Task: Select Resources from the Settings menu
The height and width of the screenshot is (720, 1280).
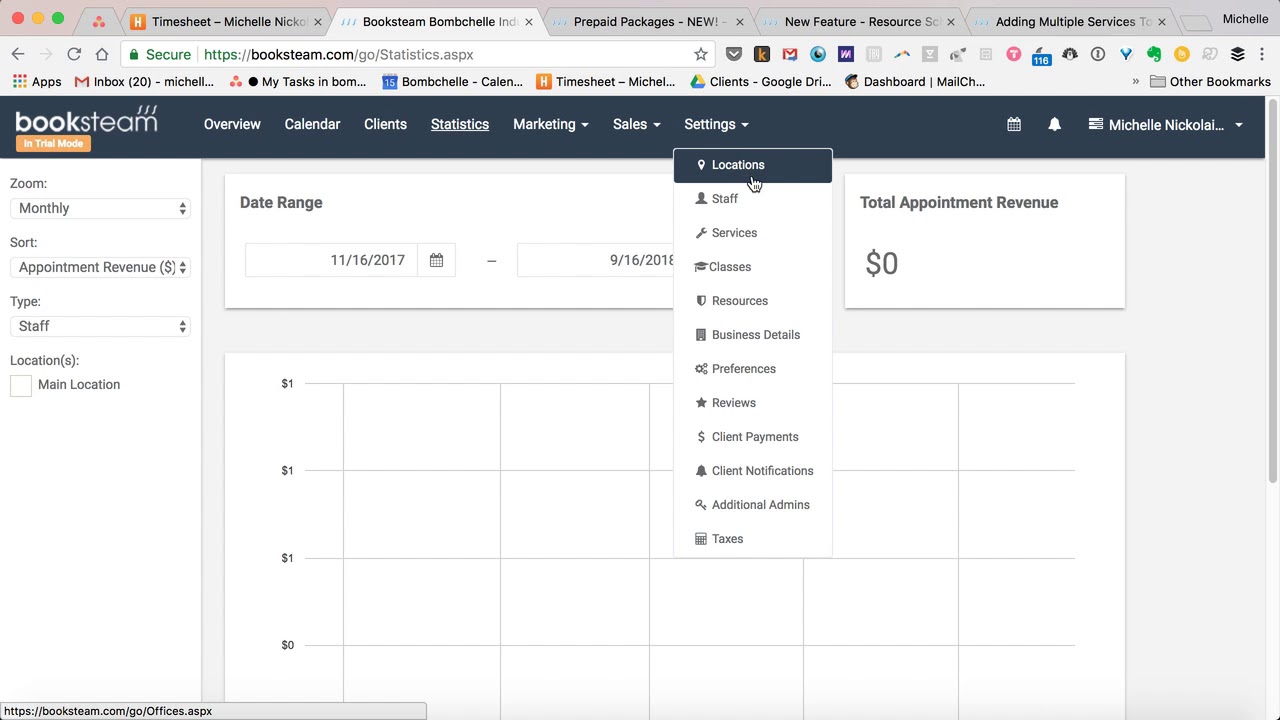Action: 753,301
